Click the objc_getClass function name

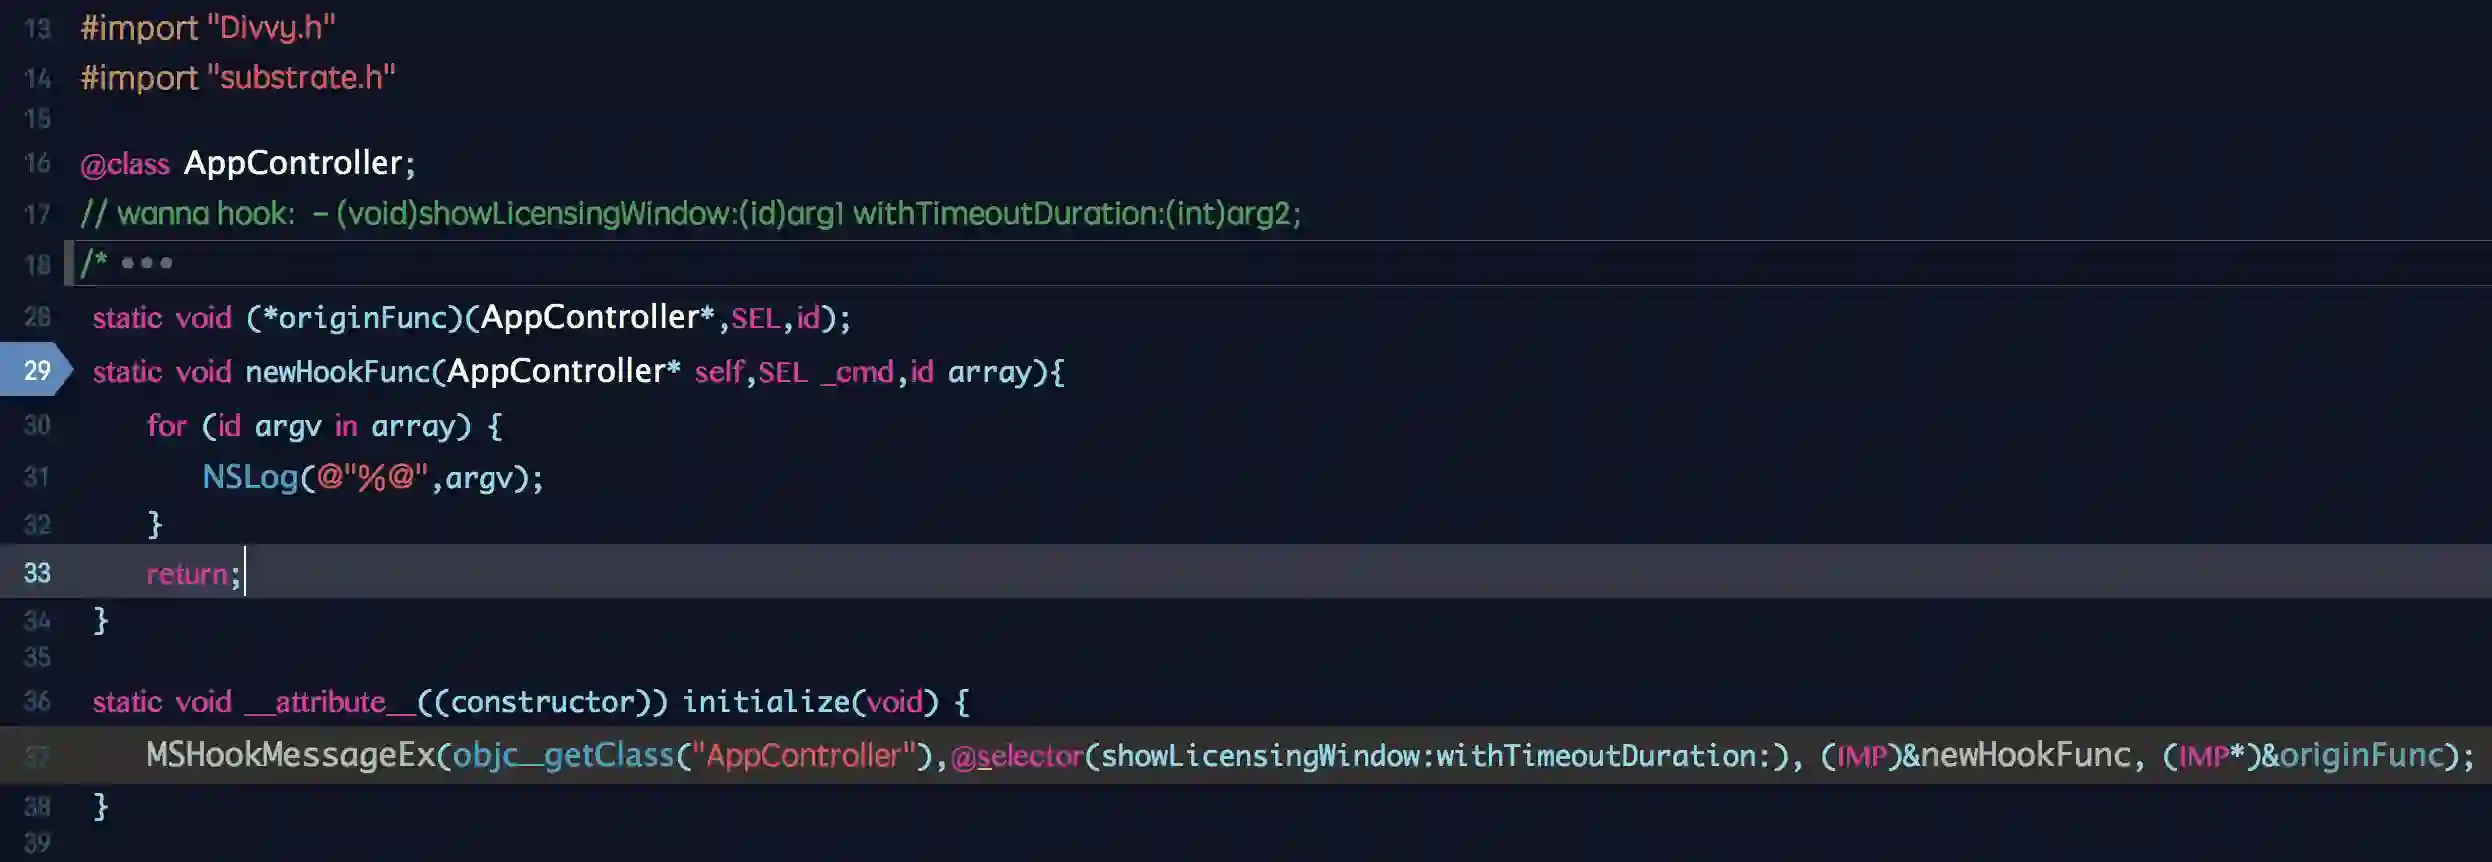(563, 755)
